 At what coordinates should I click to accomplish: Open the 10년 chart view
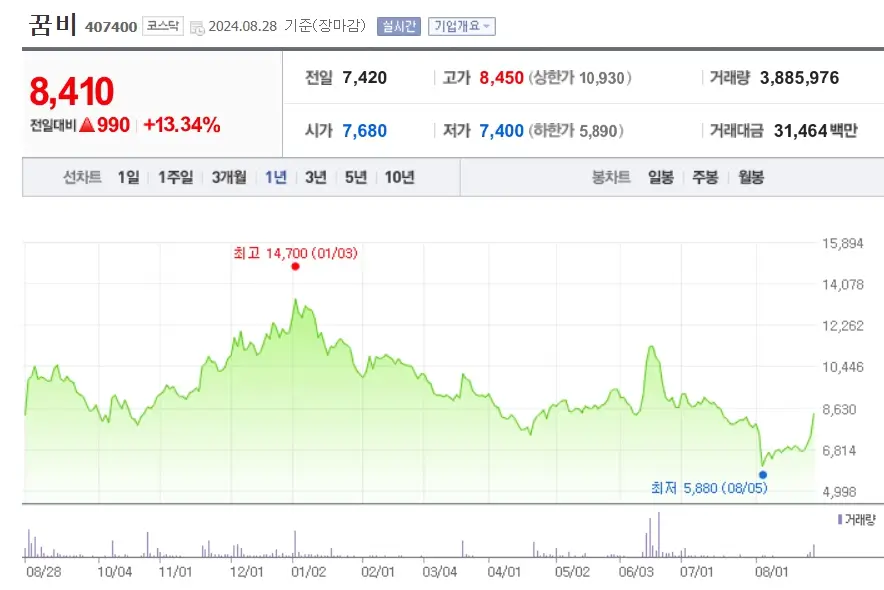(x=399, y=176)
